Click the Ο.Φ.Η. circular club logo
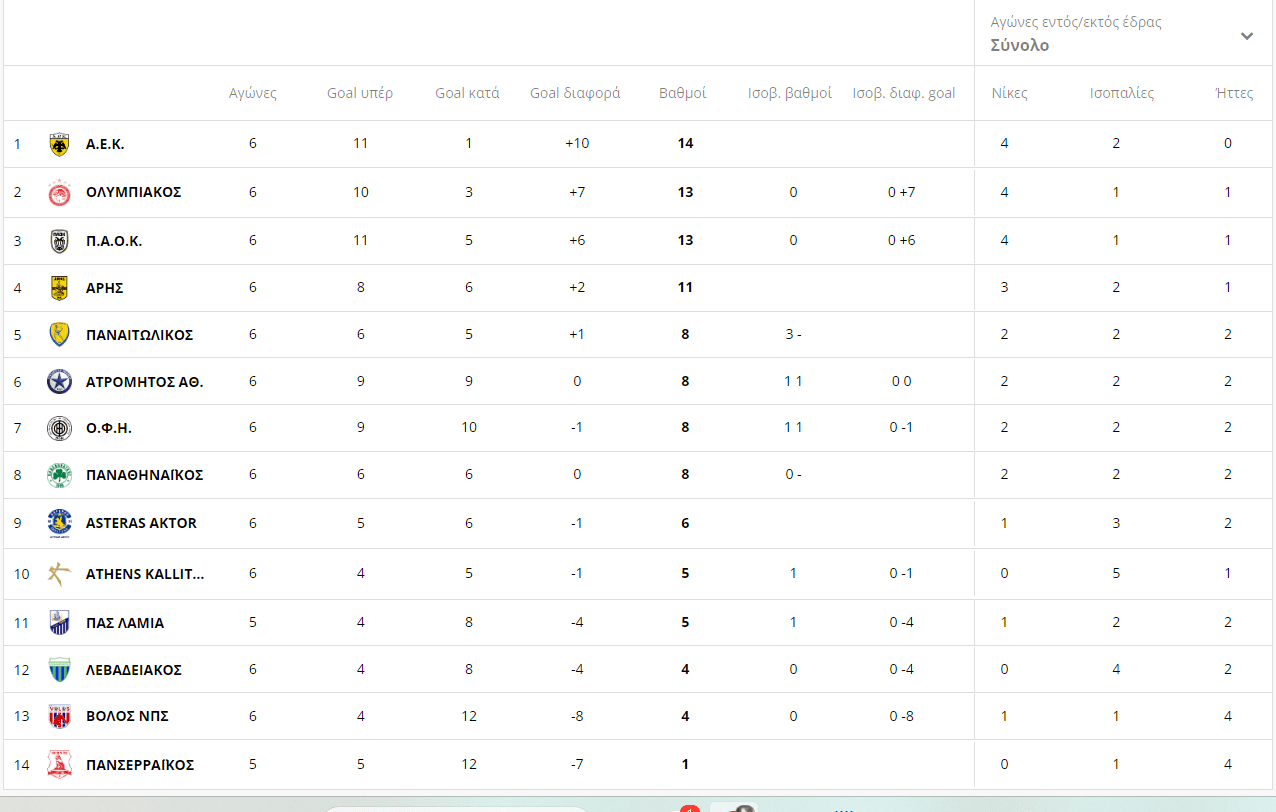This screenshot has height=812, width=1276. [x=59, y=429]
